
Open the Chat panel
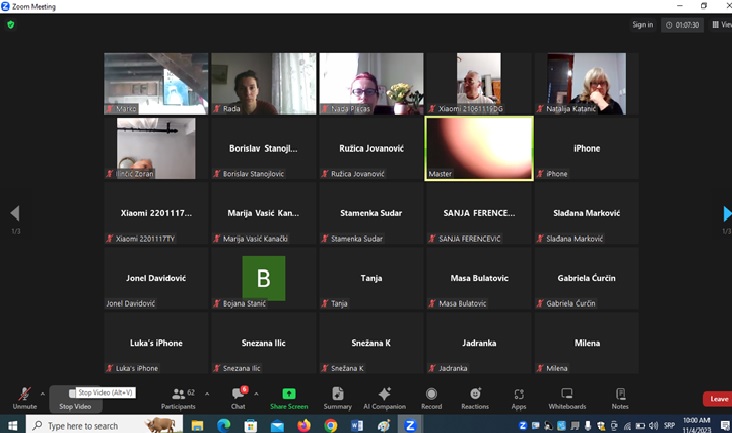coord(239,398)
